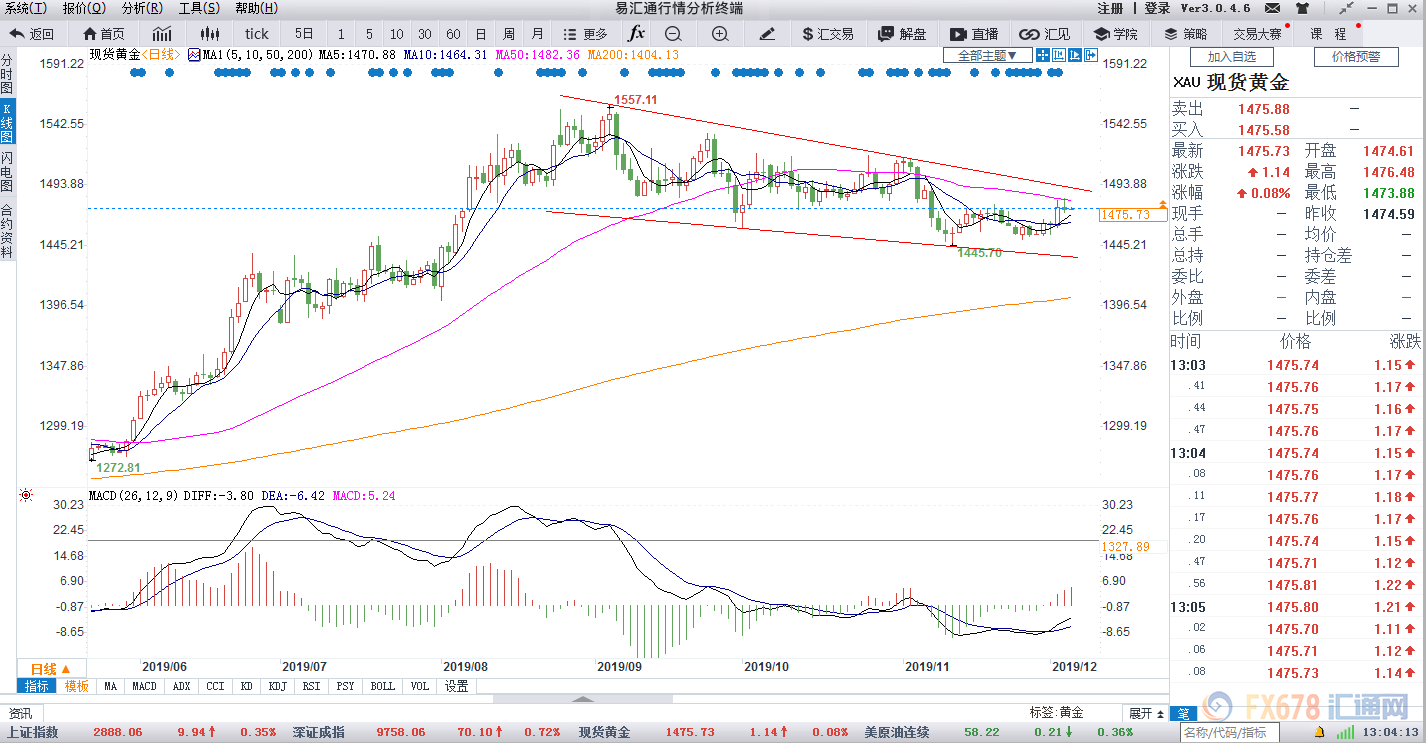
Task: Open 系统(T) menu
Action: [x=26, y=8]
